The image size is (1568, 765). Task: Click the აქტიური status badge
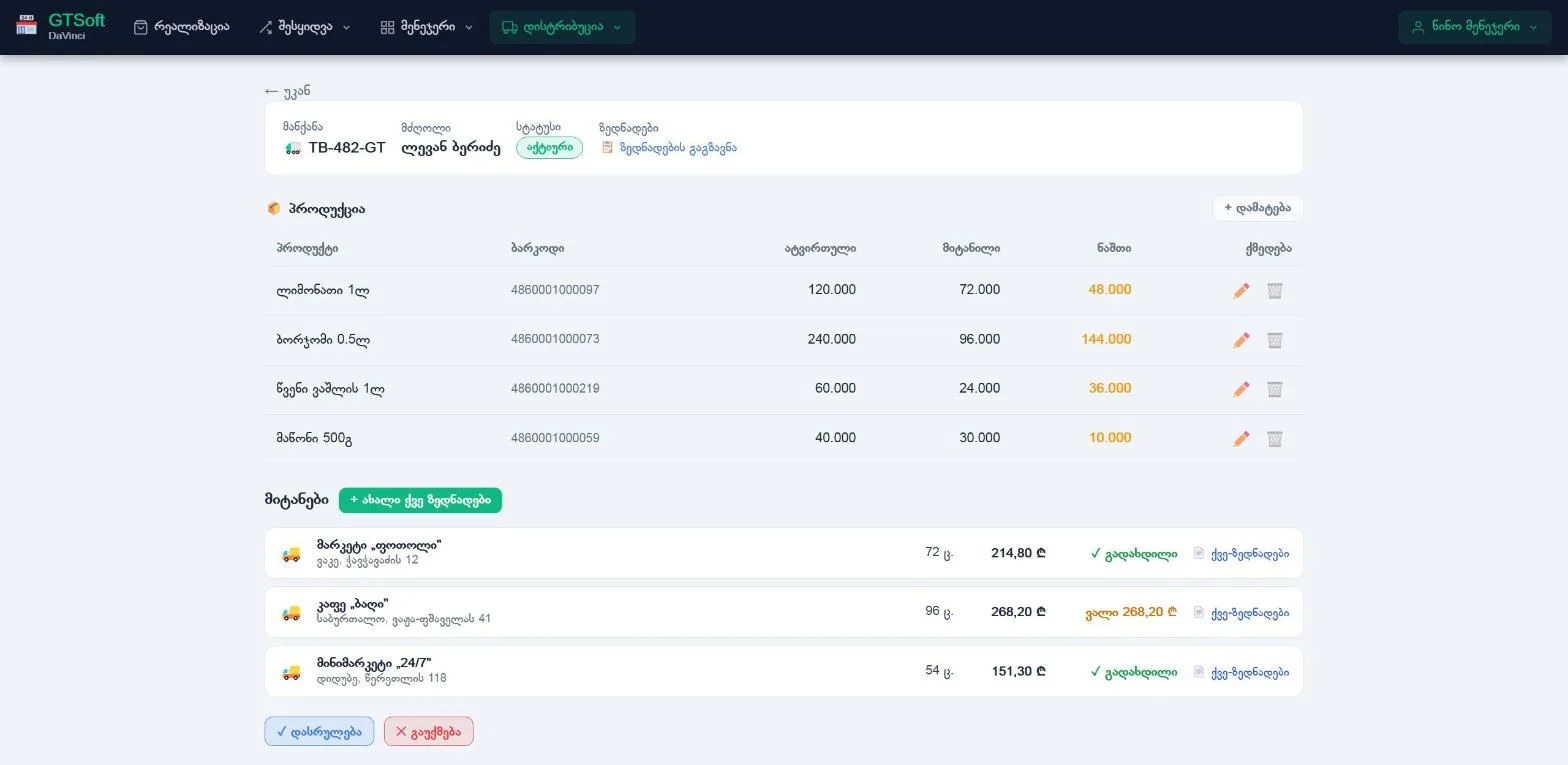549,148
